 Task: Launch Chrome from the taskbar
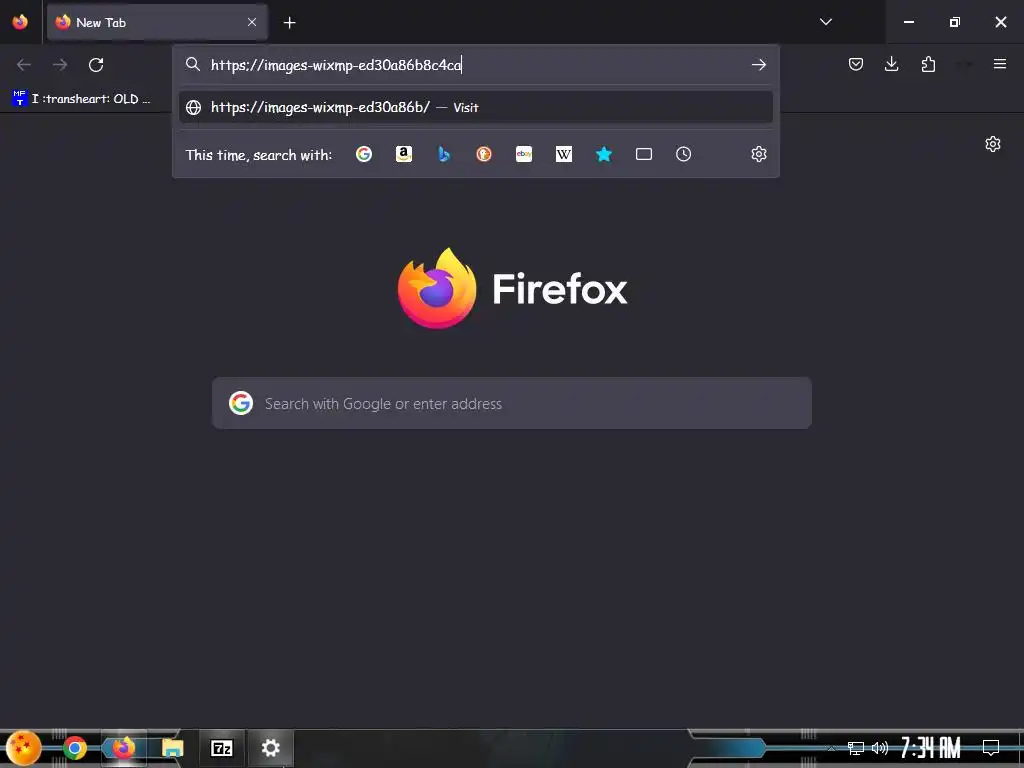(x=74, y=748)
